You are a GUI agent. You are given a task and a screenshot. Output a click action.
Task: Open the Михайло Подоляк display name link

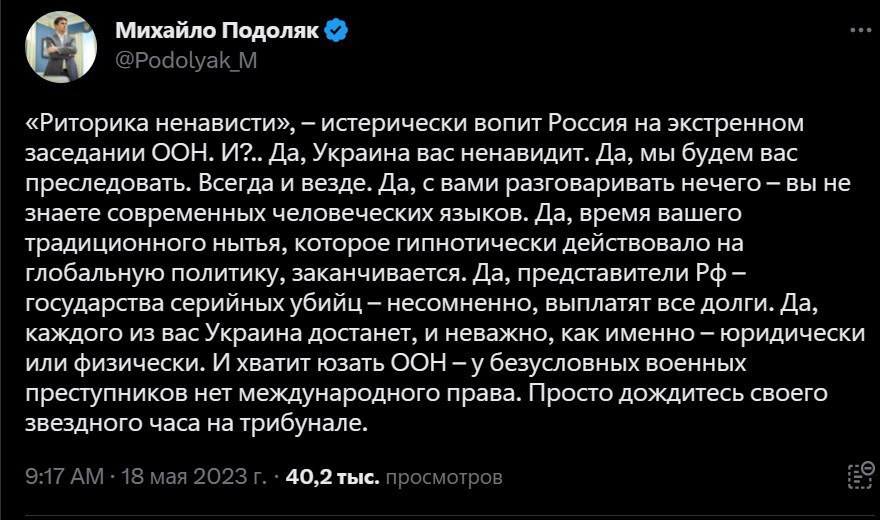click(217, 31)
